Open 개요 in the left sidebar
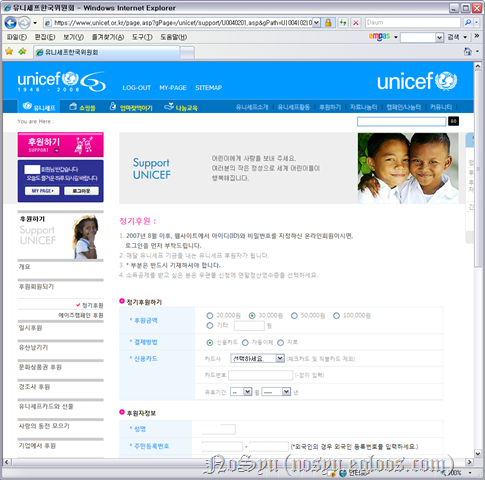 (24, 267)
